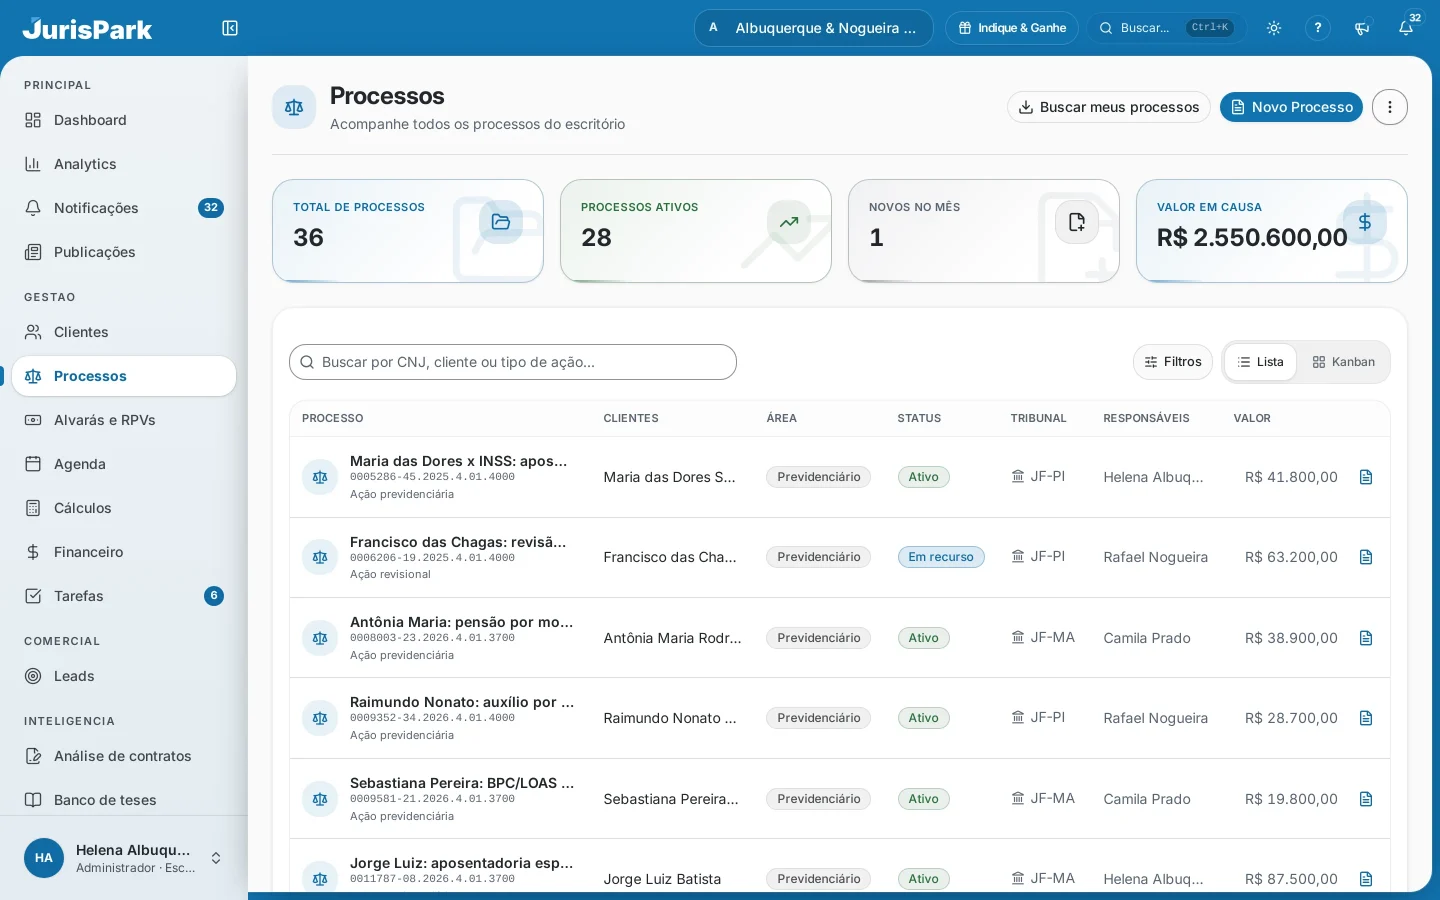Click the document icon on the Antônia Maria row
The height and width of the screenshot is (900, 1440).
(x=1366, y=638)
